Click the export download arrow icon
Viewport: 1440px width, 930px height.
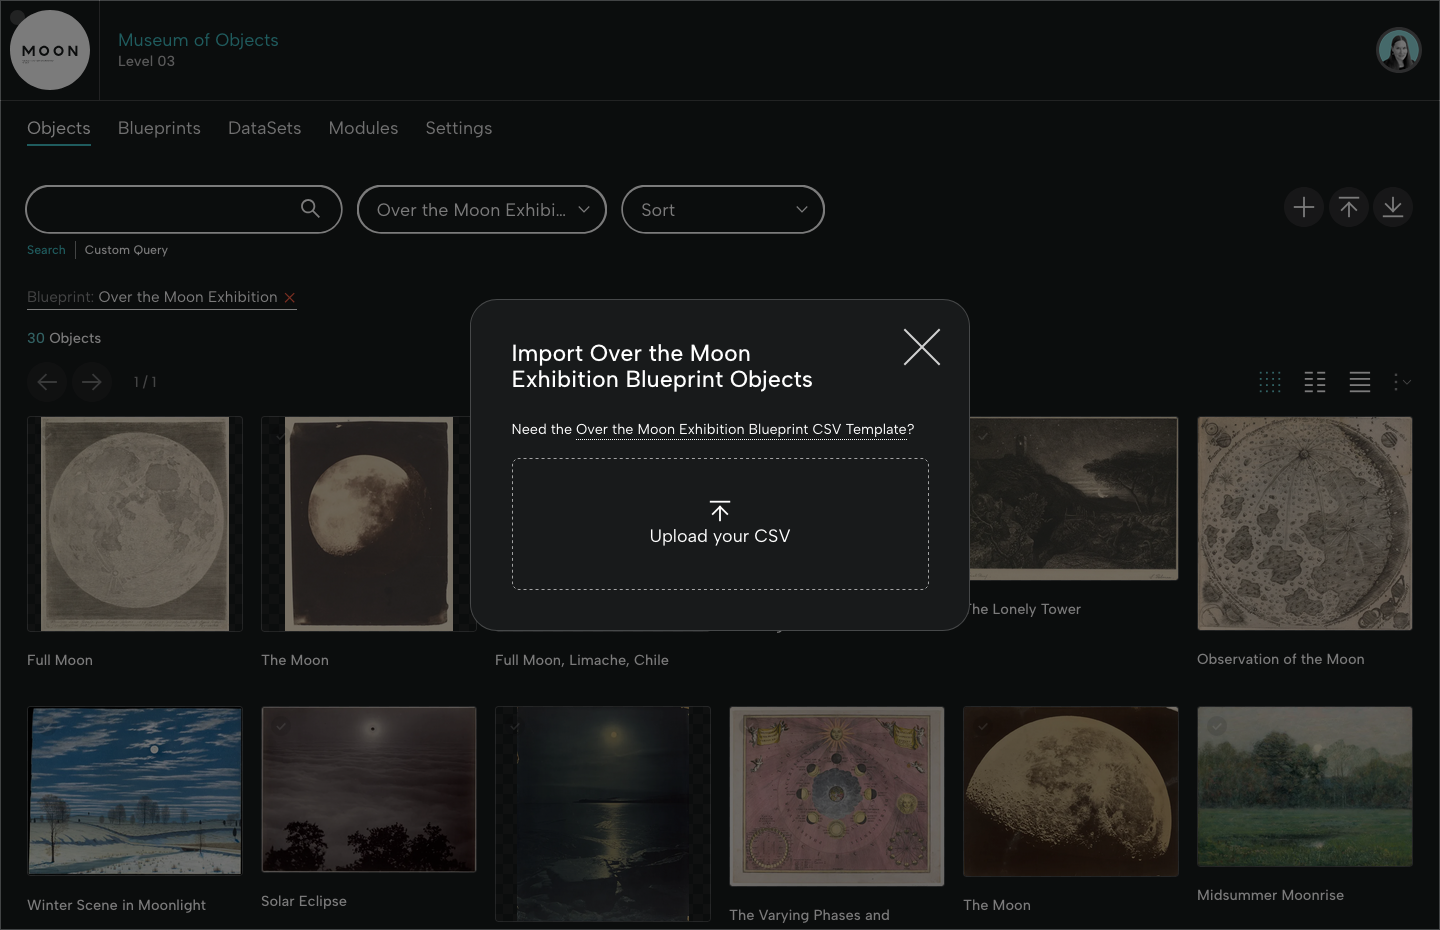tap(1393, 207)
